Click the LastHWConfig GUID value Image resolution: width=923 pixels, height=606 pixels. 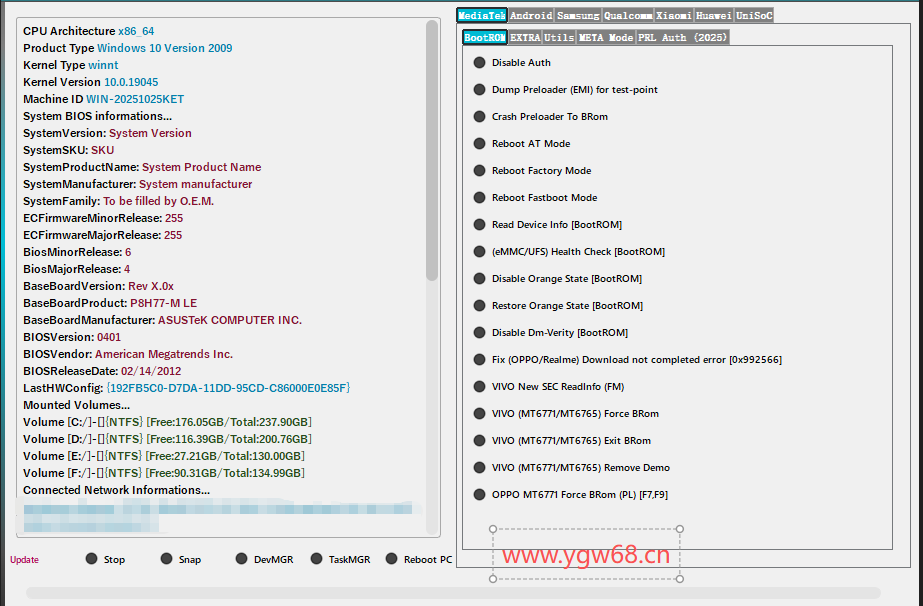pos(228,388)
